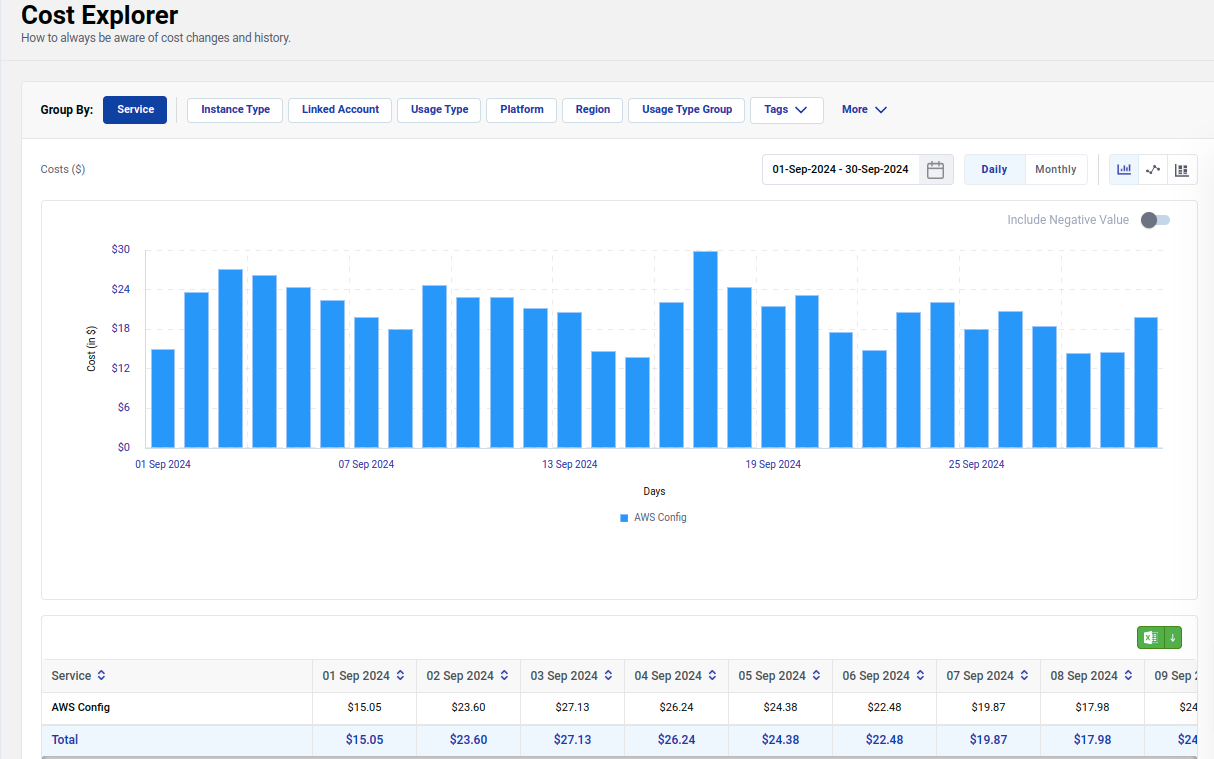This screenshot has width=1214, height=759.
Task: Click the $22.48 cell in AWS Config row
Action: (x=884, y=708)
